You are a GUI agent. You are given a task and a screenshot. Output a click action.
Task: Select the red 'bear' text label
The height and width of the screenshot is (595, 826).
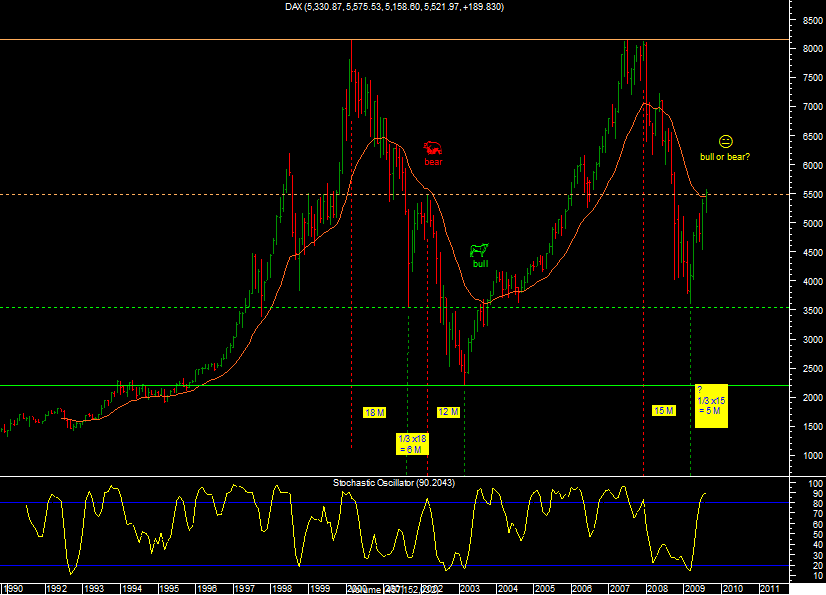pos(434,162)
